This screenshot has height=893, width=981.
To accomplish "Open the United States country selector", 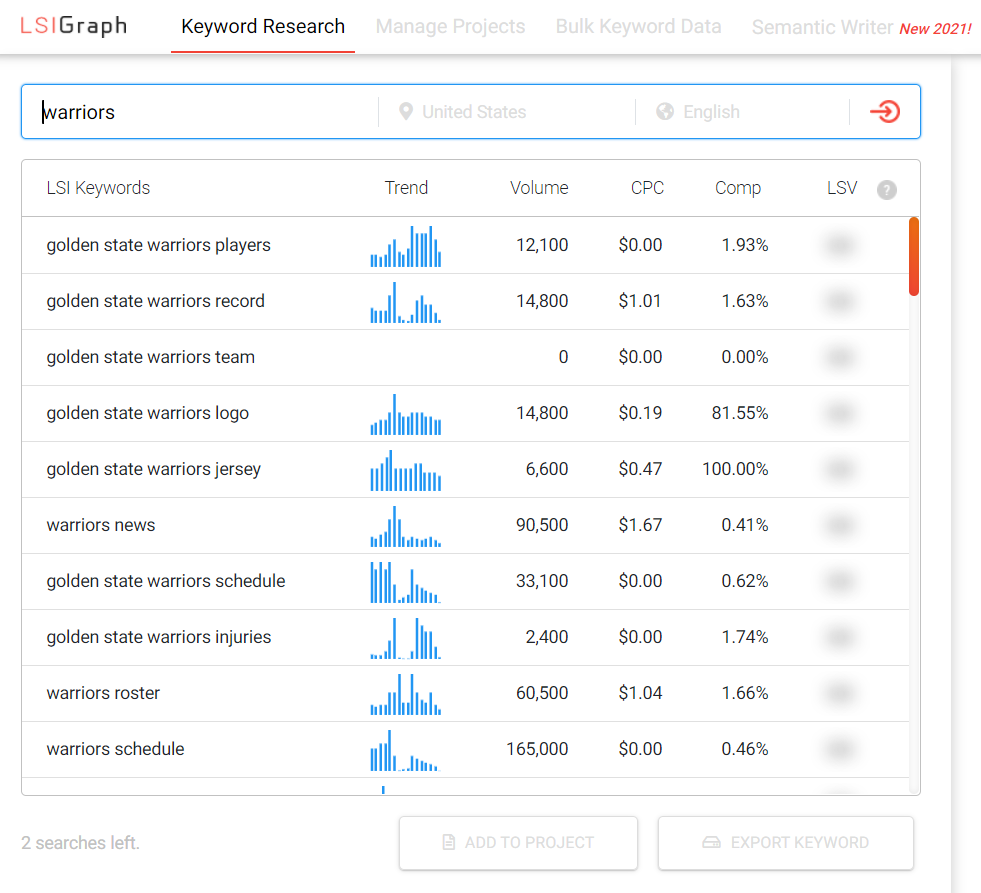I will [507, 111].
